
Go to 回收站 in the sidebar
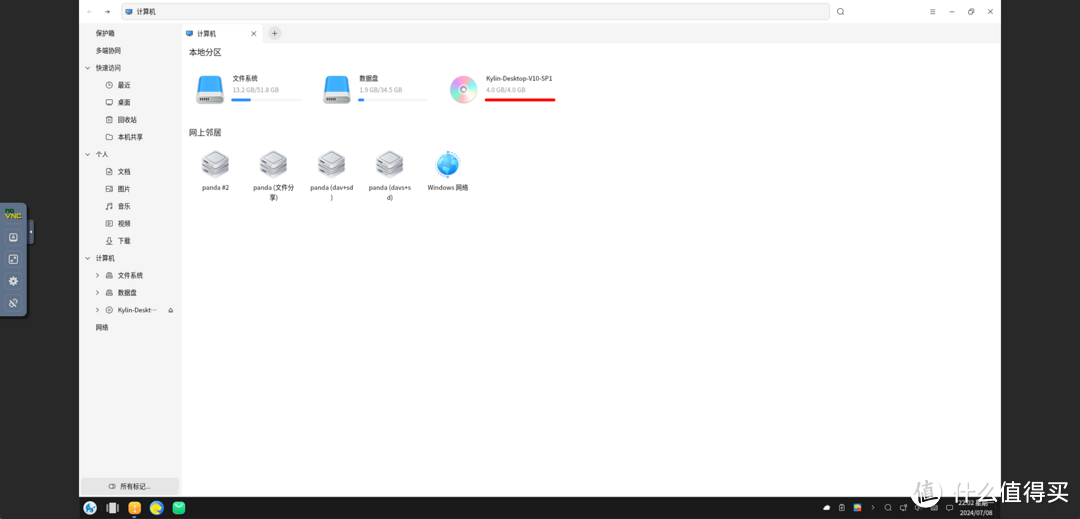click(126, 120)
